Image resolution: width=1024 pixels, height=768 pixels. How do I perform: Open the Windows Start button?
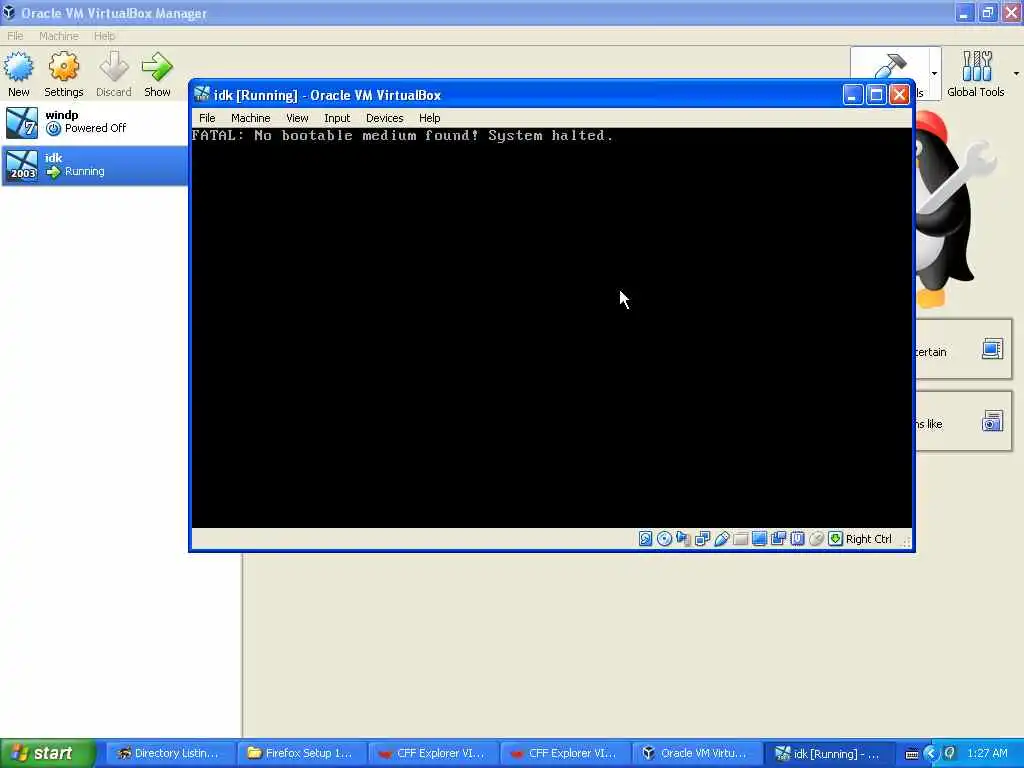[48, 753]
